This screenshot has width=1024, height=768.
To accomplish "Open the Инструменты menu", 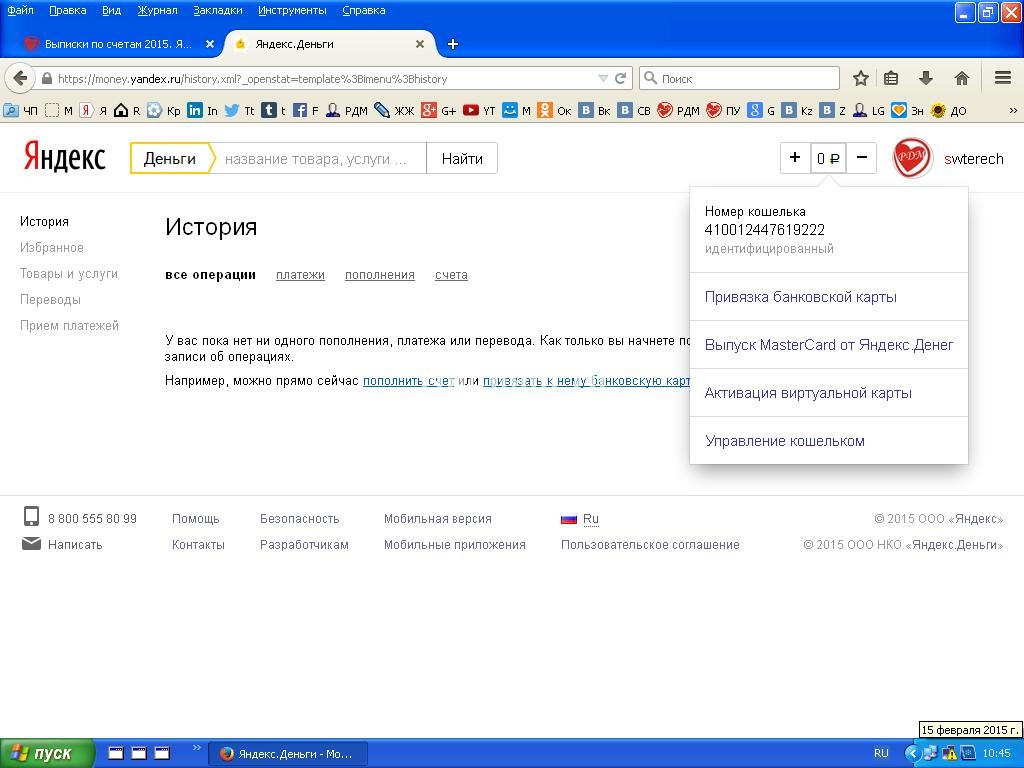I will [292, 10].
